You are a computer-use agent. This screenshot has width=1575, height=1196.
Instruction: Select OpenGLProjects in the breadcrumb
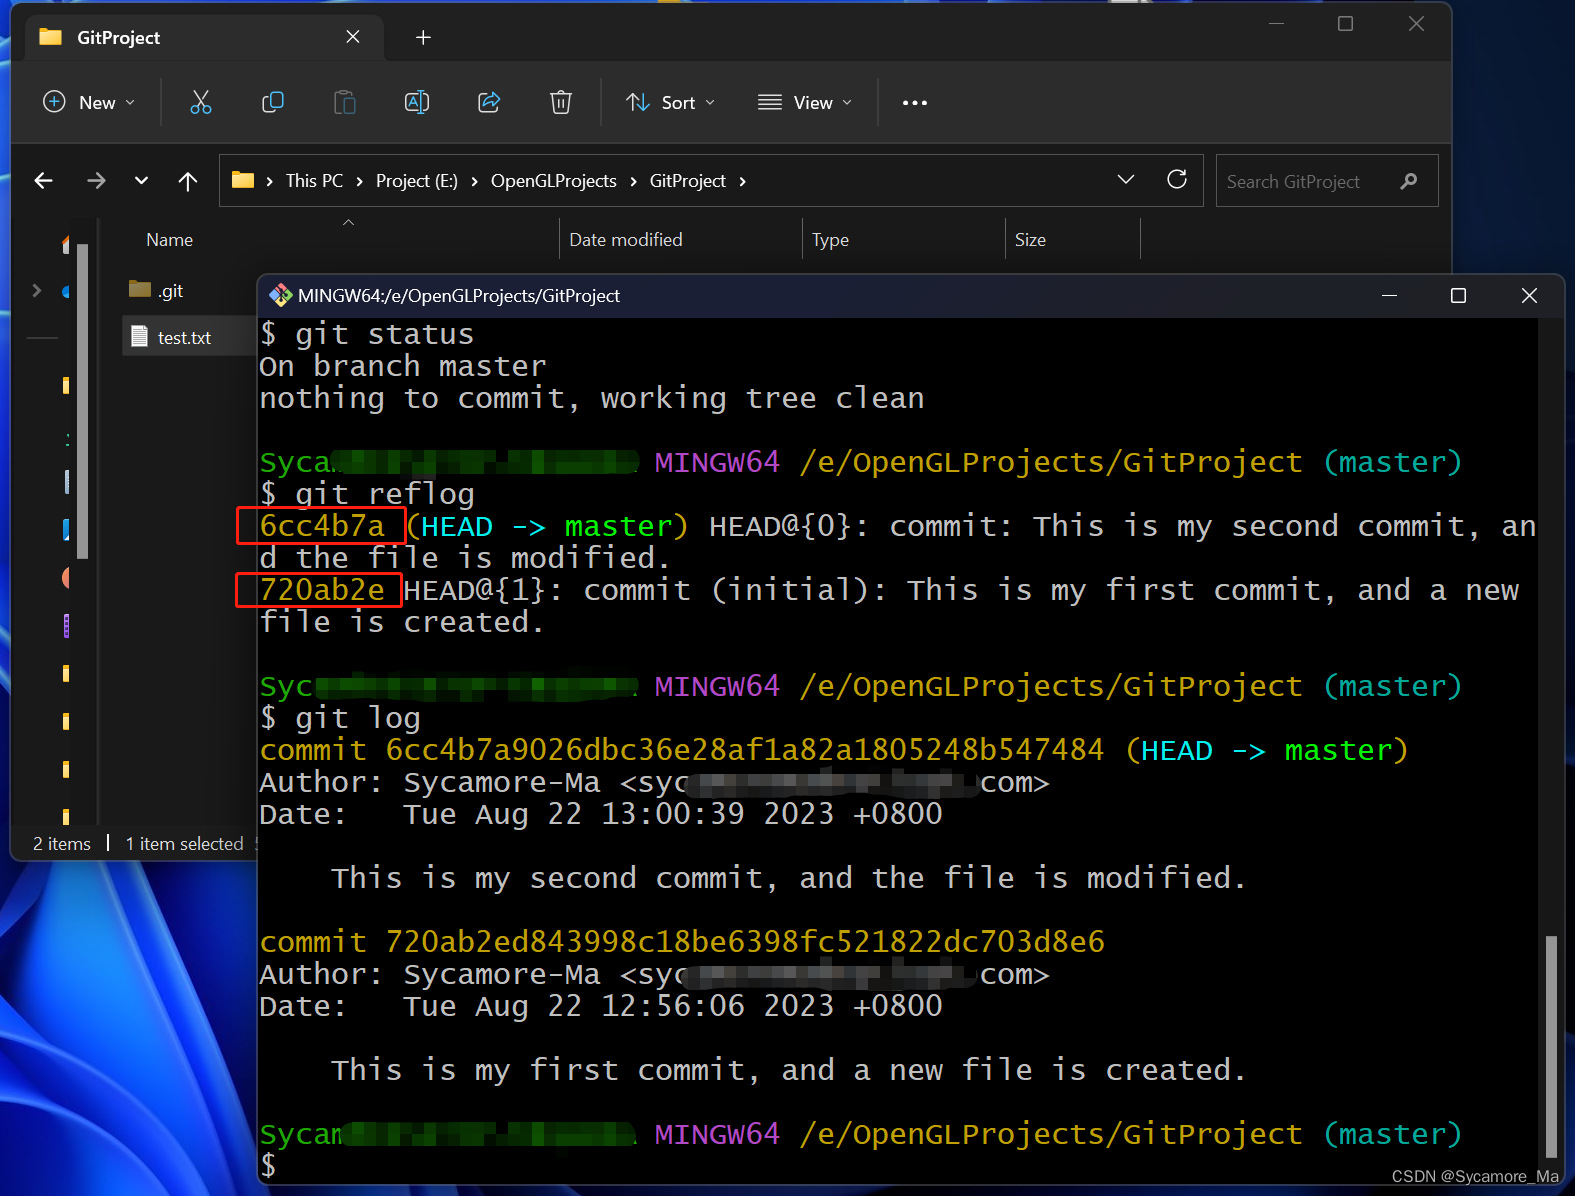click(x=554, y=180)
